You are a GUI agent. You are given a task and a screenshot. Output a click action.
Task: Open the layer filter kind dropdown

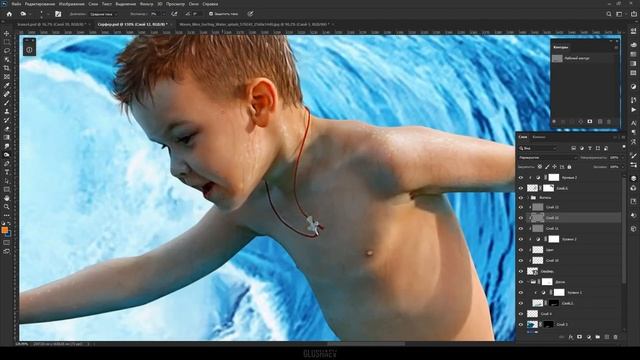coord(538,148)
